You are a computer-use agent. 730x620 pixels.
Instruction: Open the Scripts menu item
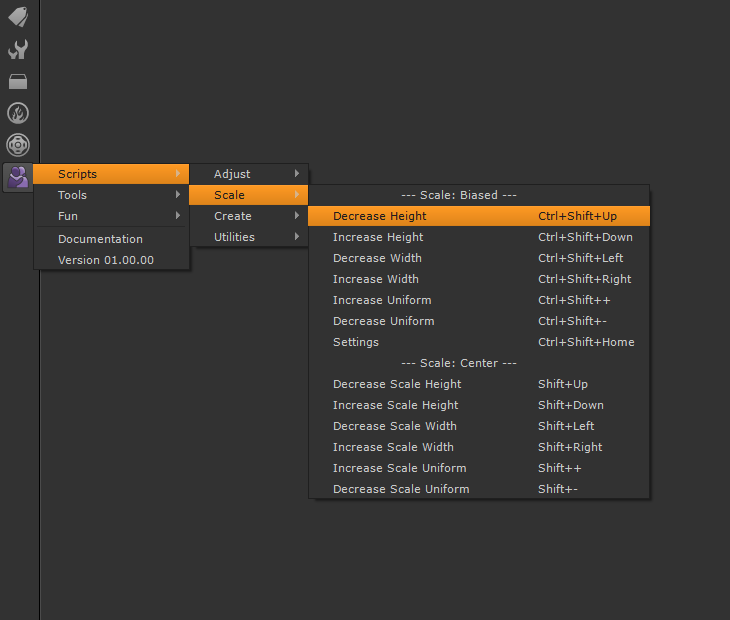(x=111, y=174)
